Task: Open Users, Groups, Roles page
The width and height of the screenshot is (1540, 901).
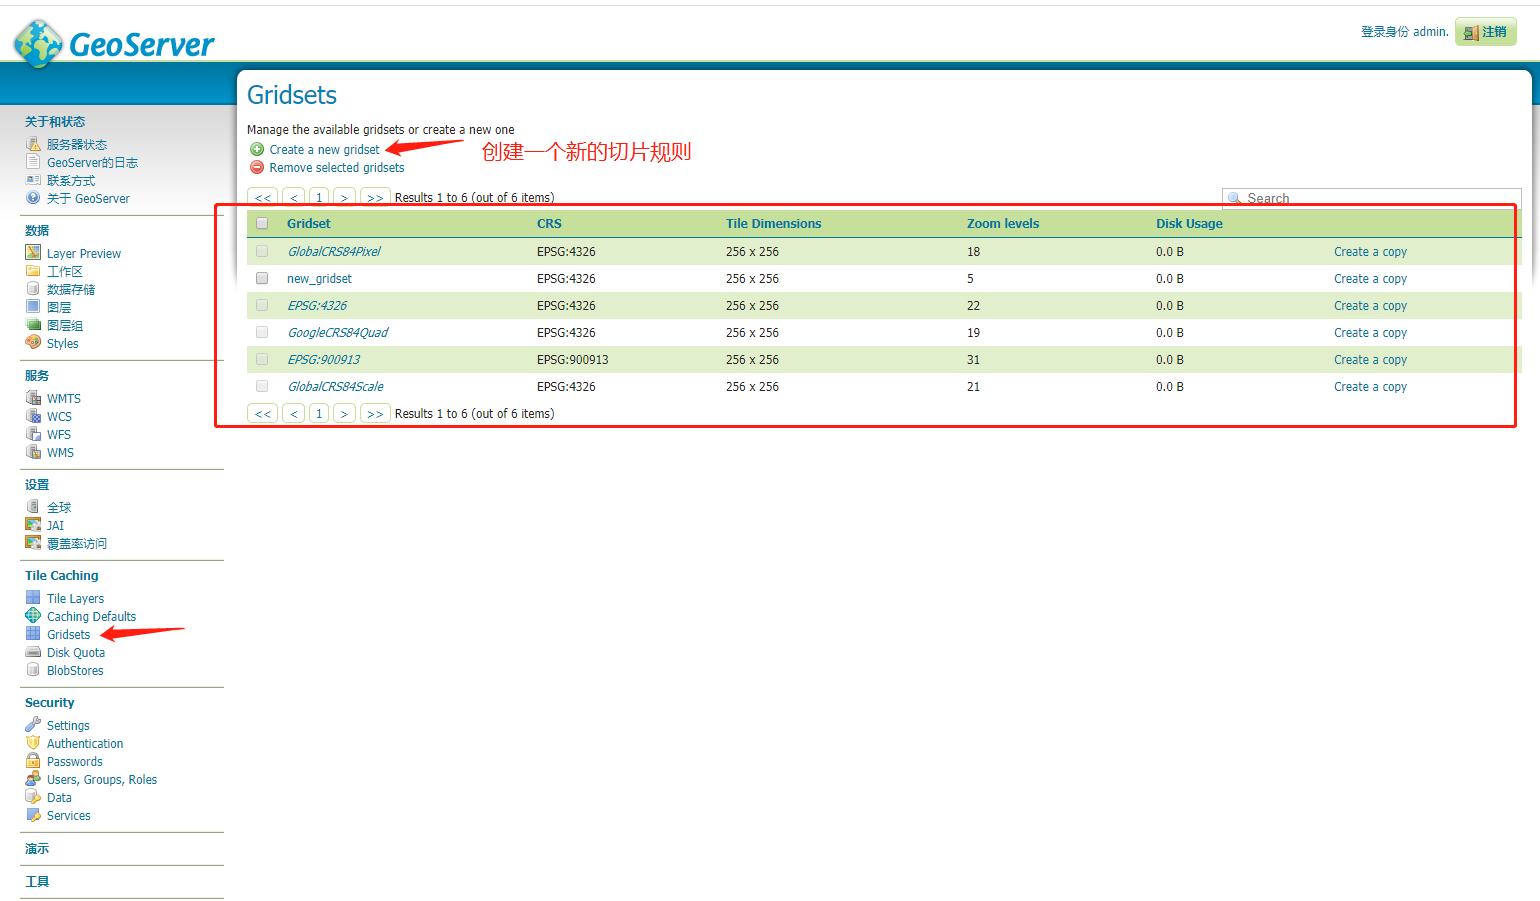Action: 102,780
